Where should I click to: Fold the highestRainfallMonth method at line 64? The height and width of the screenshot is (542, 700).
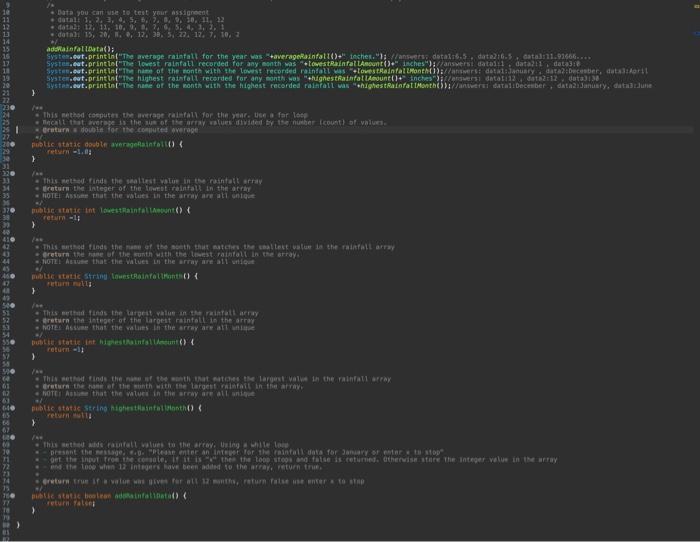coord(12,408)
